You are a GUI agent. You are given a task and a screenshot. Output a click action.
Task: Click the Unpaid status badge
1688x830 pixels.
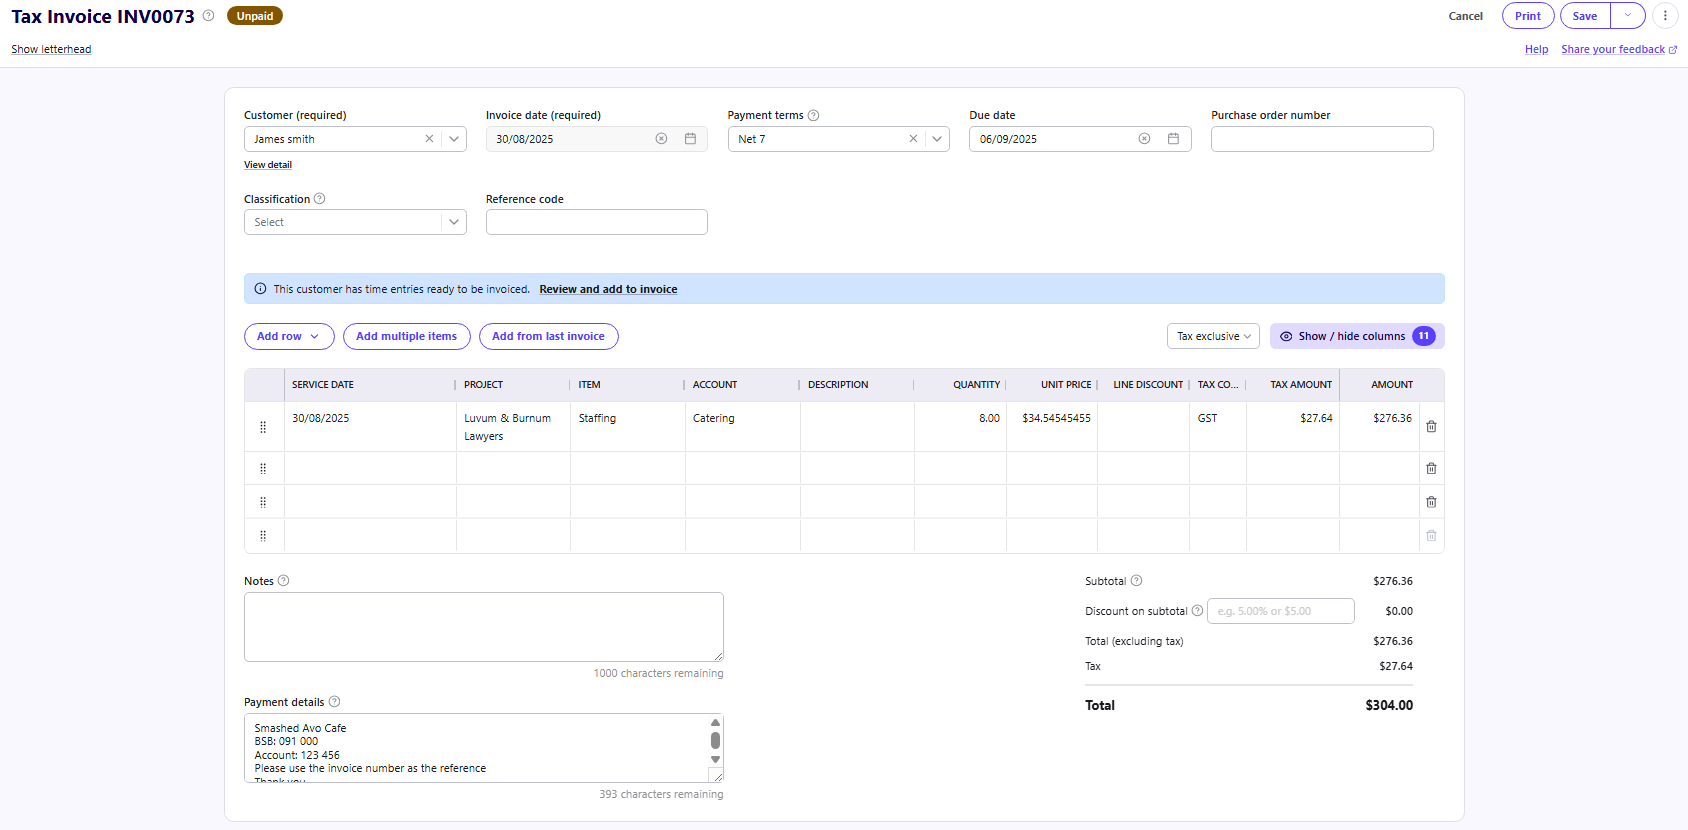[x=255, y=16]
